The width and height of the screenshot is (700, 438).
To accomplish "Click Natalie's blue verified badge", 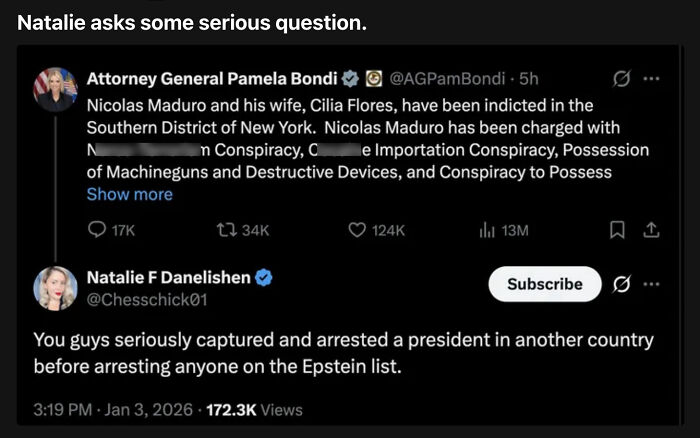I will point(265,277).
